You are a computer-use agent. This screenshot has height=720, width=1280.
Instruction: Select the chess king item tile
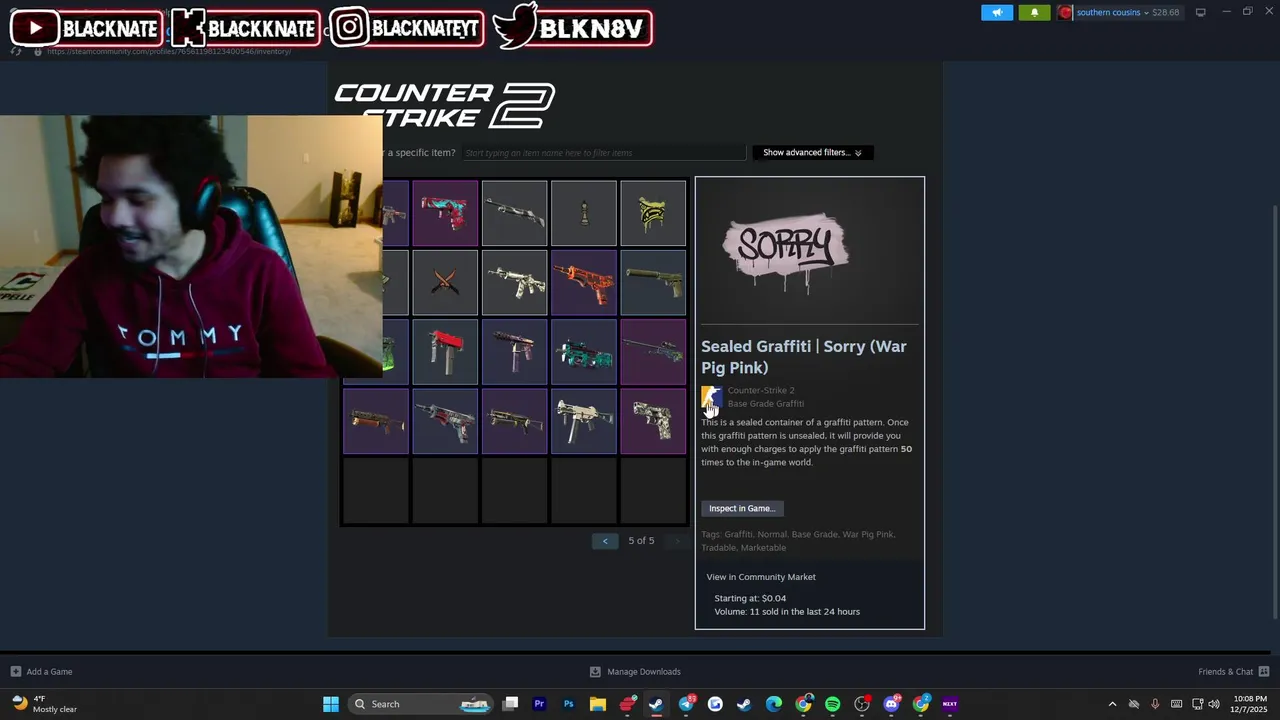584,213
